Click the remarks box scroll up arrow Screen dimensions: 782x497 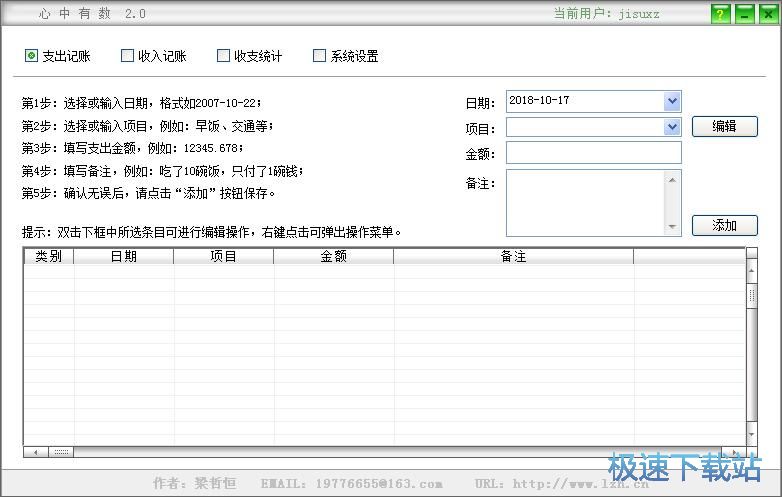point(672,180)
